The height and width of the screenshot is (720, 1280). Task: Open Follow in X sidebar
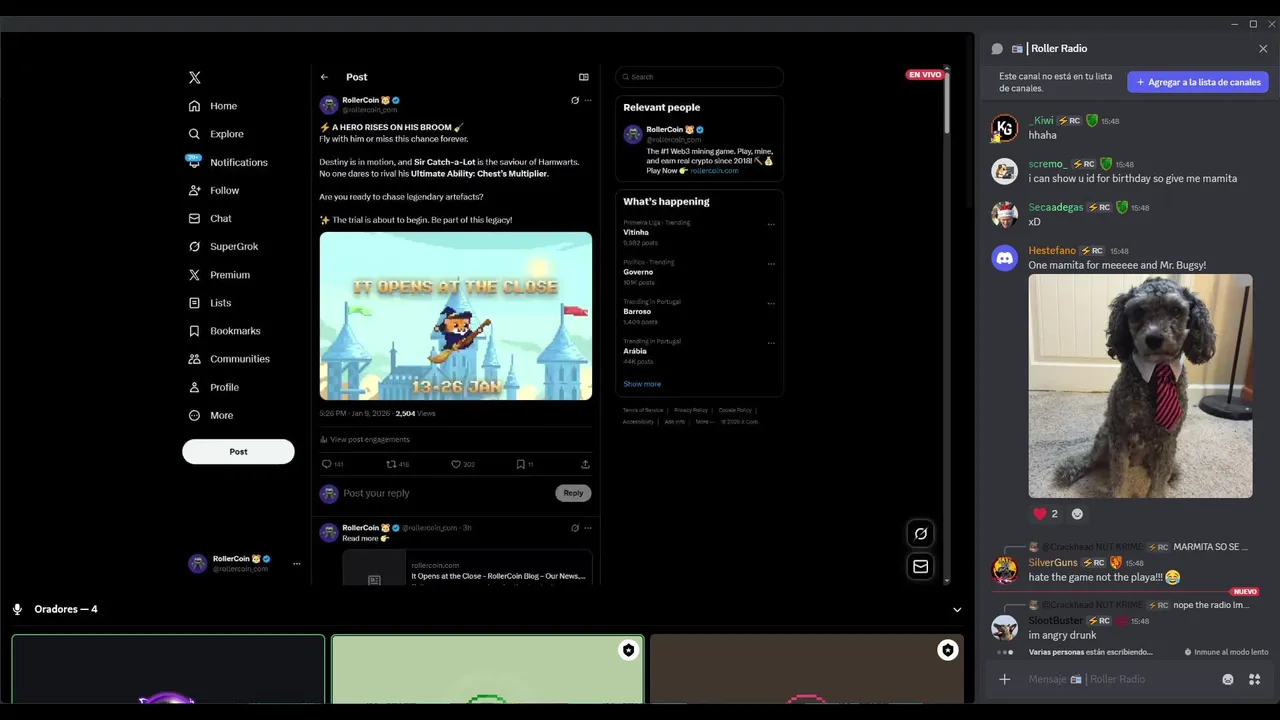pyautogui.click(x=214, y=190)
